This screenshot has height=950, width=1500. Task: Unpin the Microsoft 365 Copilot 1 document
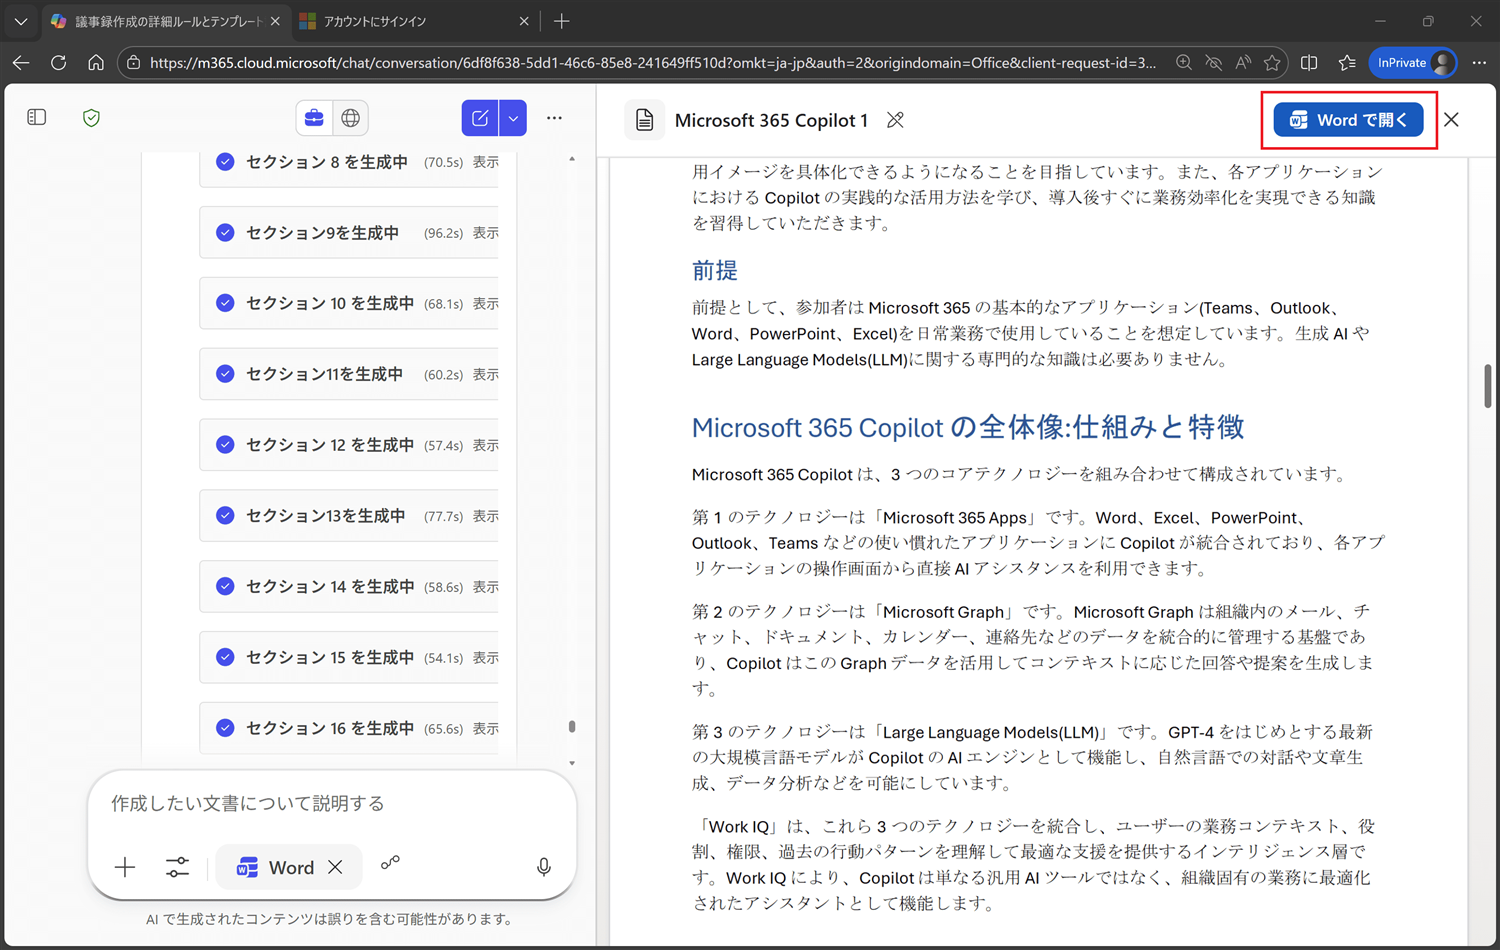coord(894,119)
